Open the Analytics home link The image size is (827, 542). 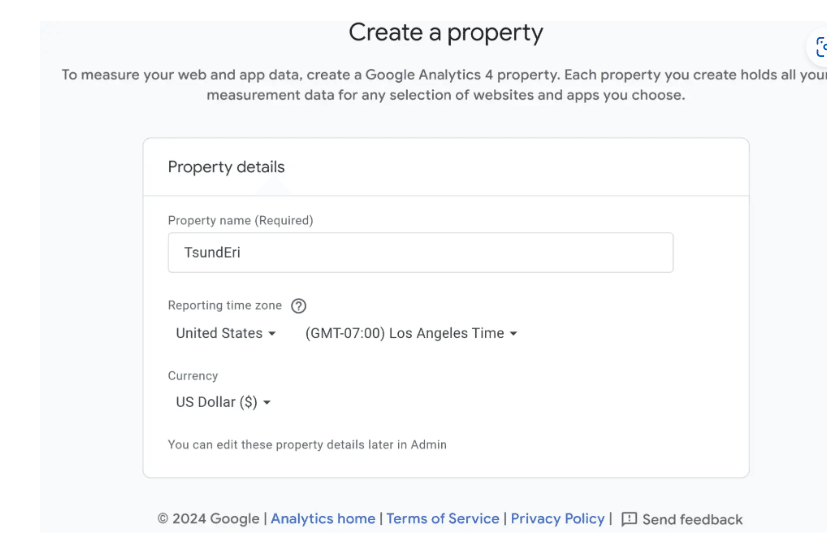[x=323, y=519]
